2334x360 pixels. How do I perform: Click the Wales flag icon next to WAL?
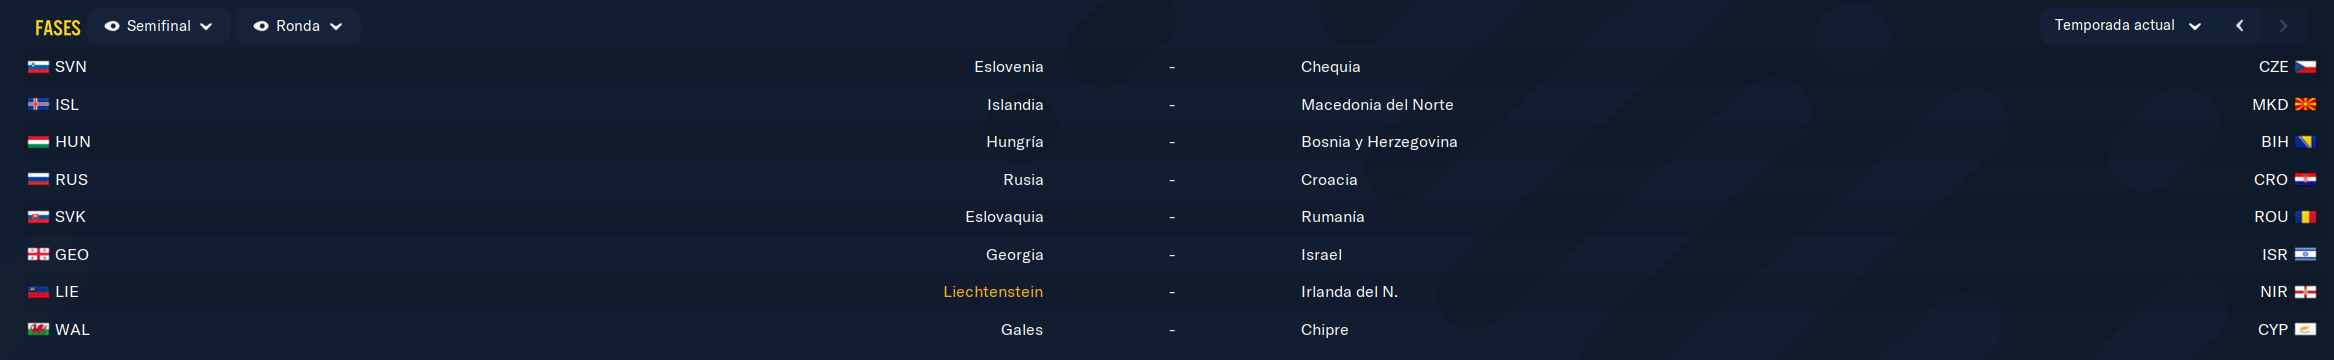click(x=38, y=329)
